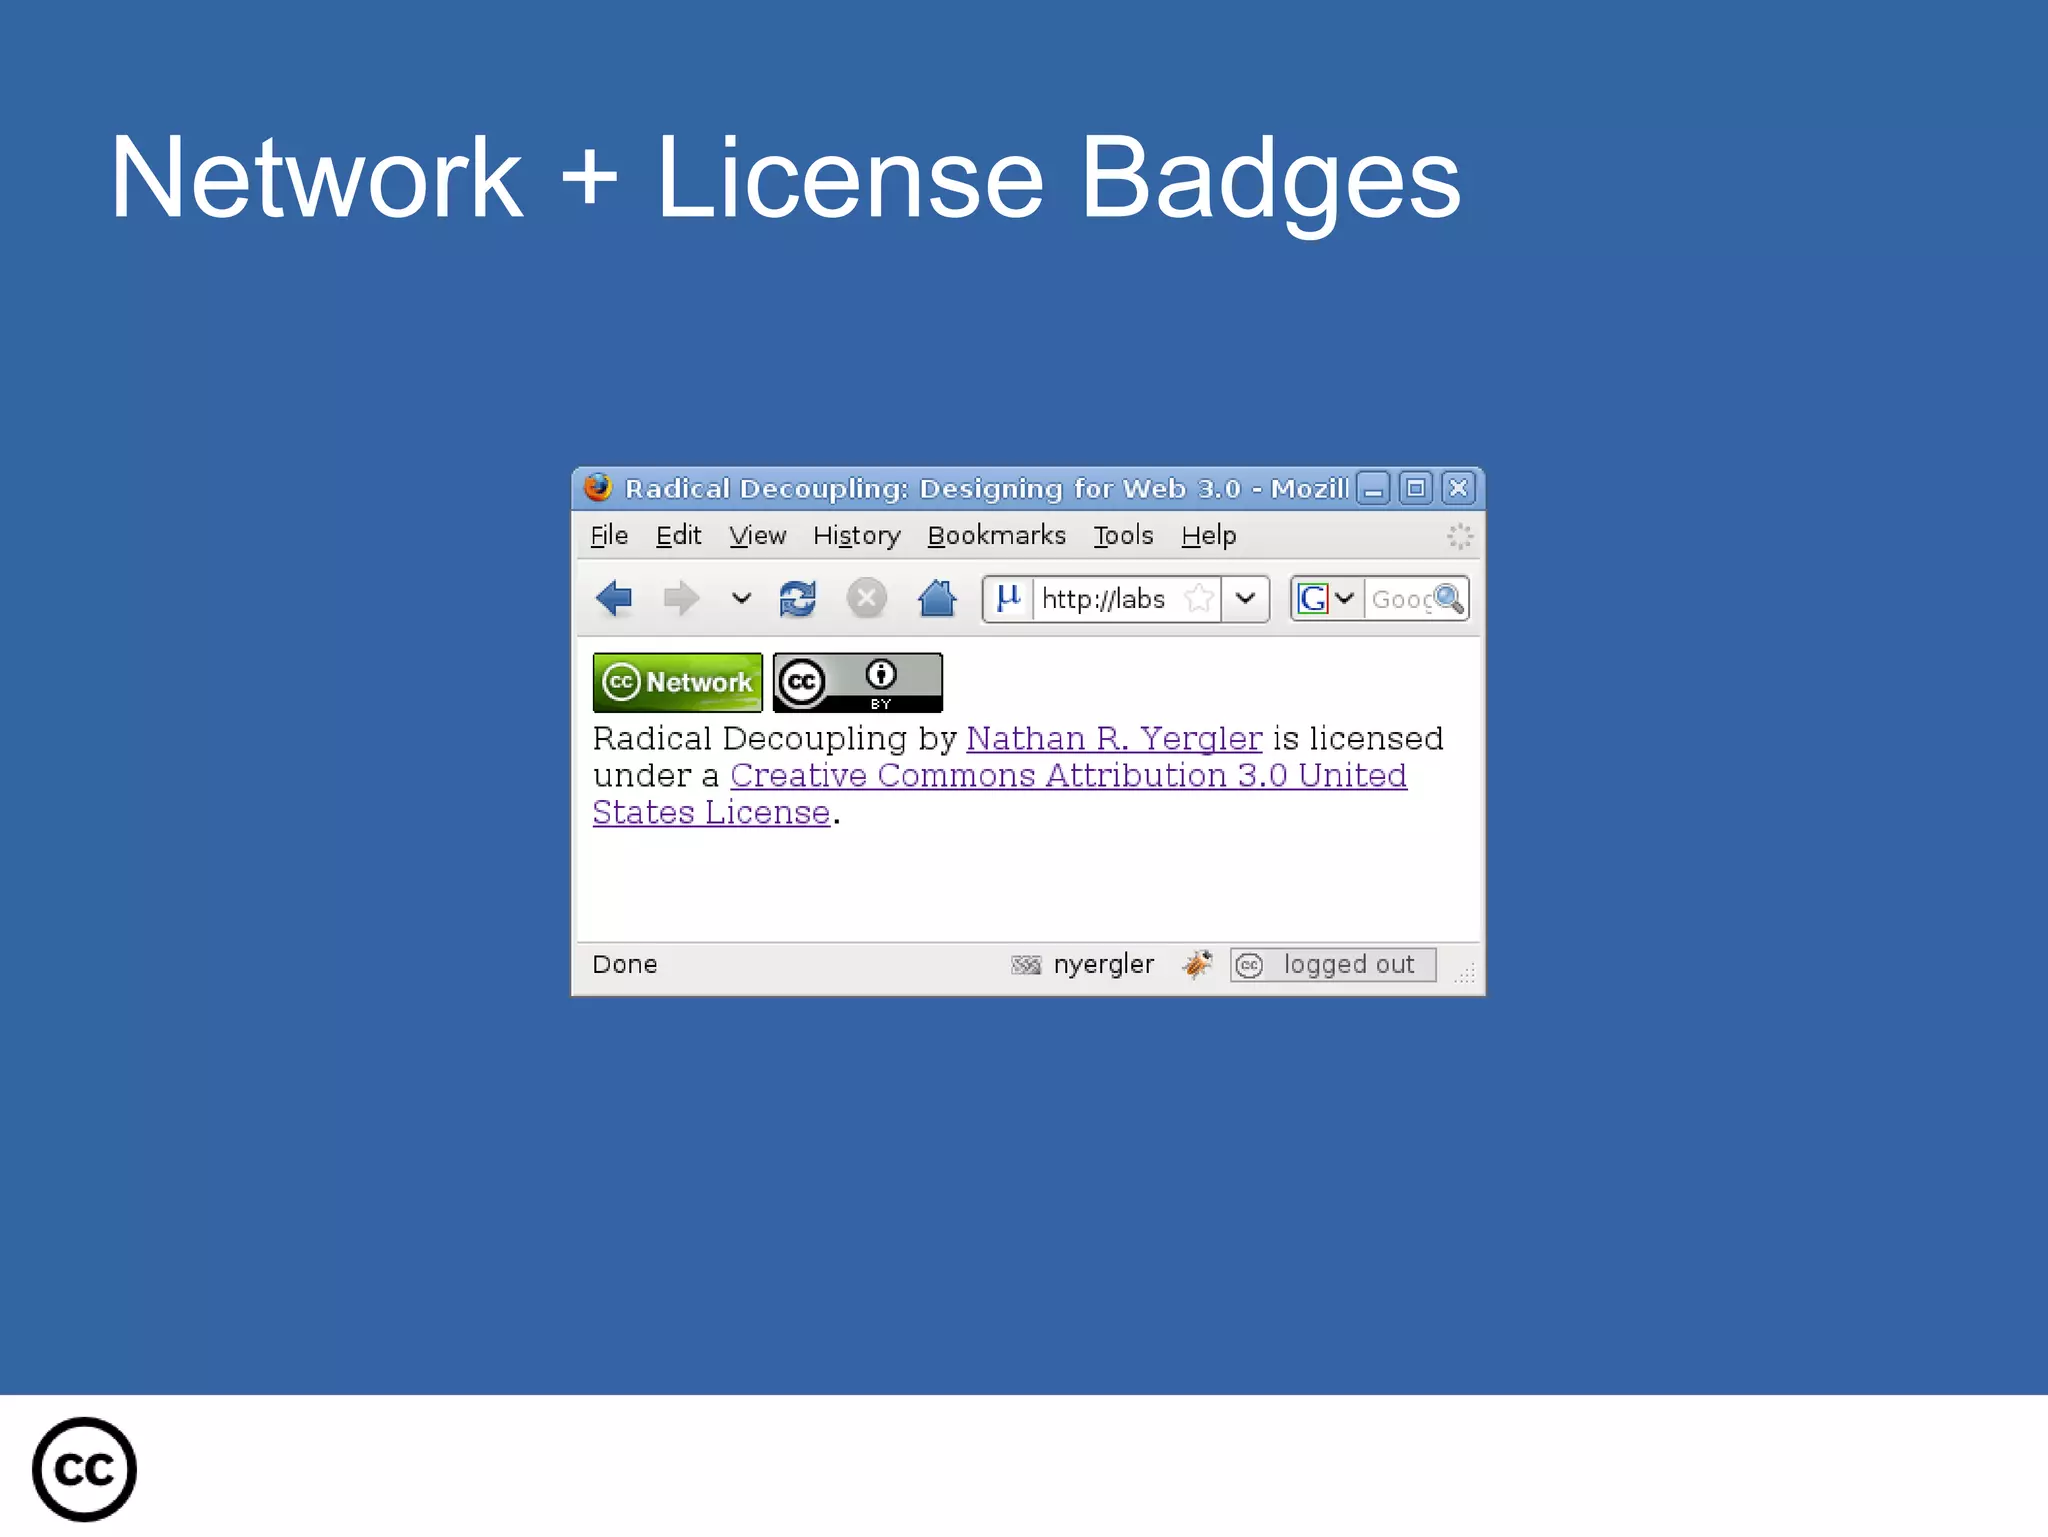This screenshot has width=2048, height=1537.
Task: Click the Stop loading button
Action: (866, 599)
